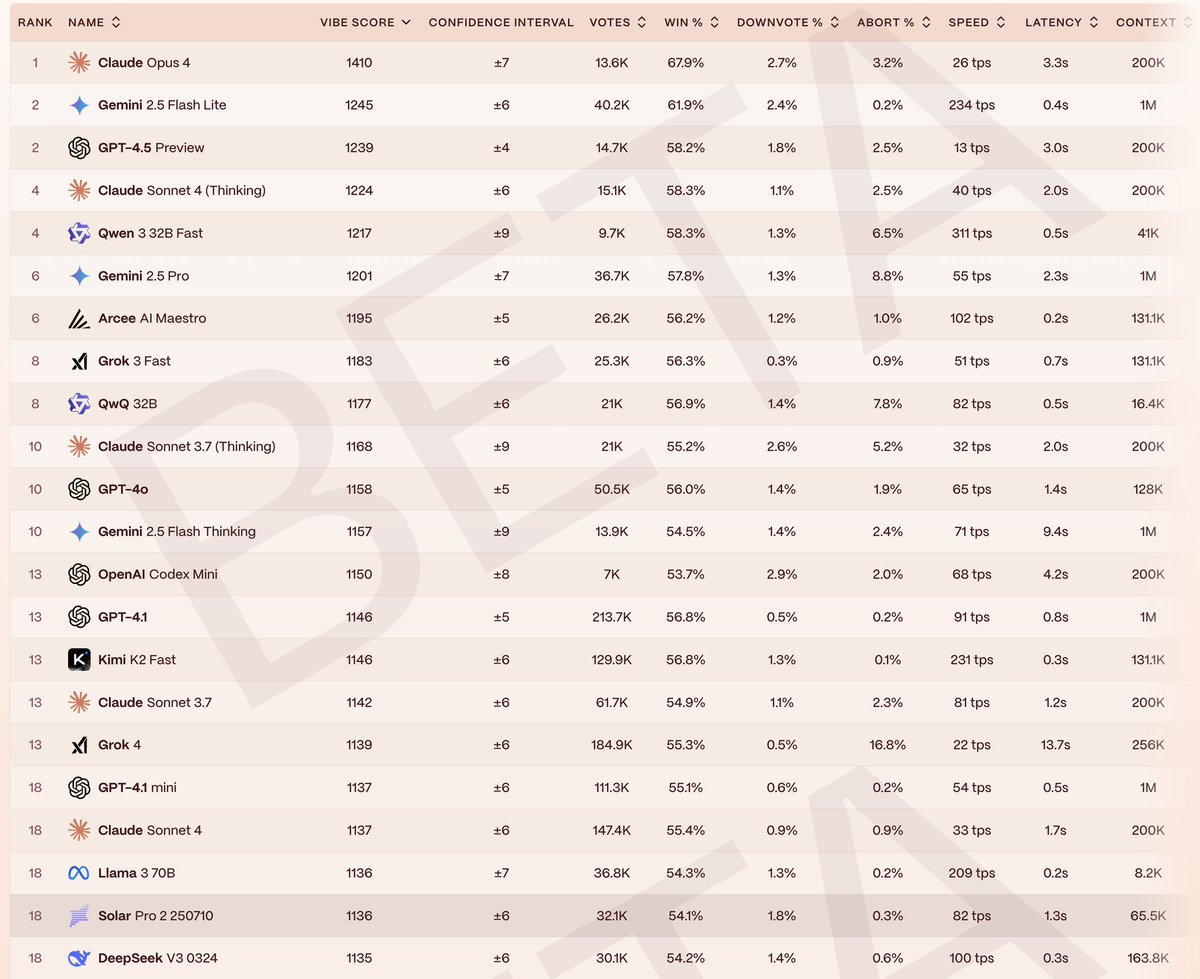Screen dimensions: 1200x979
Task: Click the xAI logo next to Grok 3 Fast
Action: point(78,361)
